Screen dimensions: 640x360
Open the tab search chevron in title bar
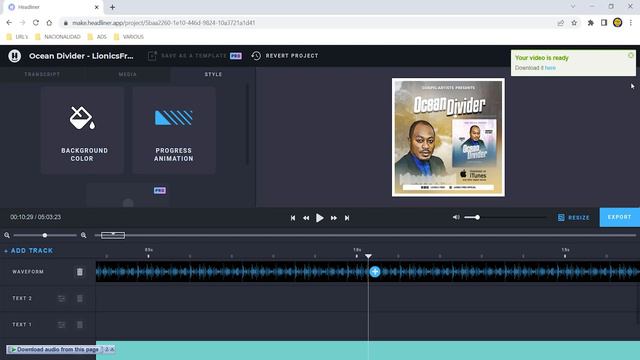coord(573,7)
